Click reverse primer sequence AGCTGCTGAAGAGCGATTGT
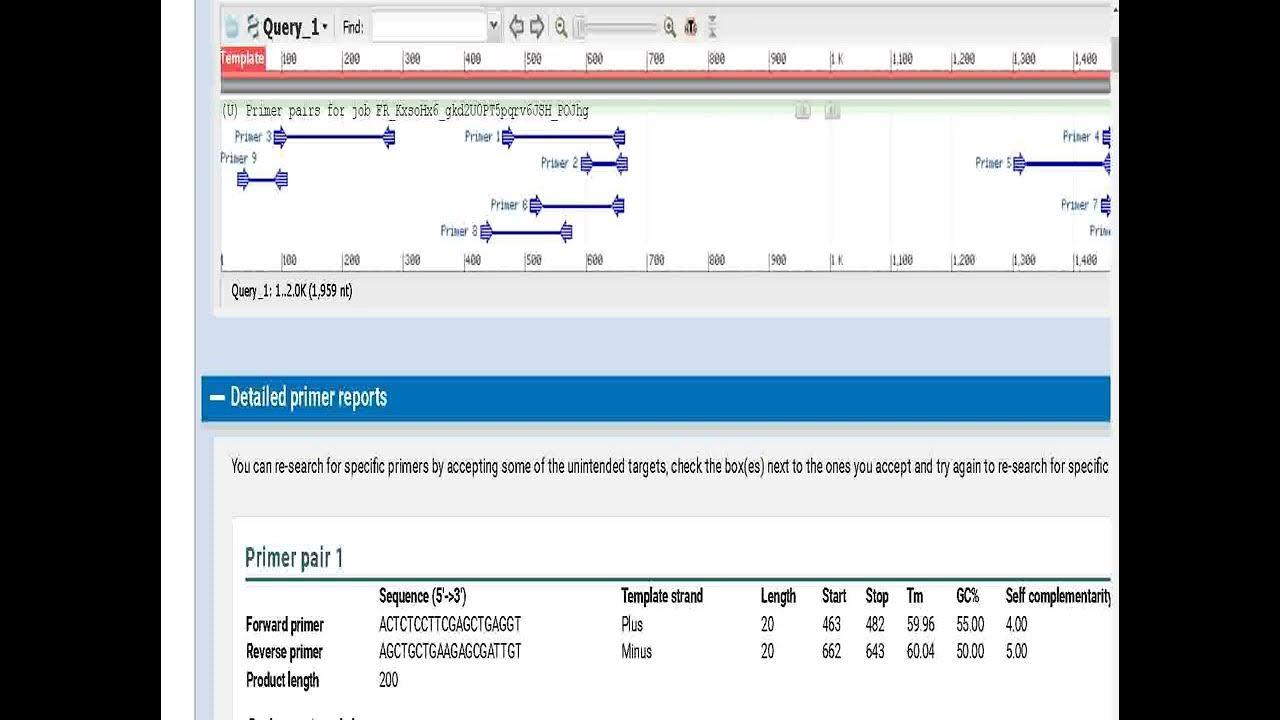 450,651
